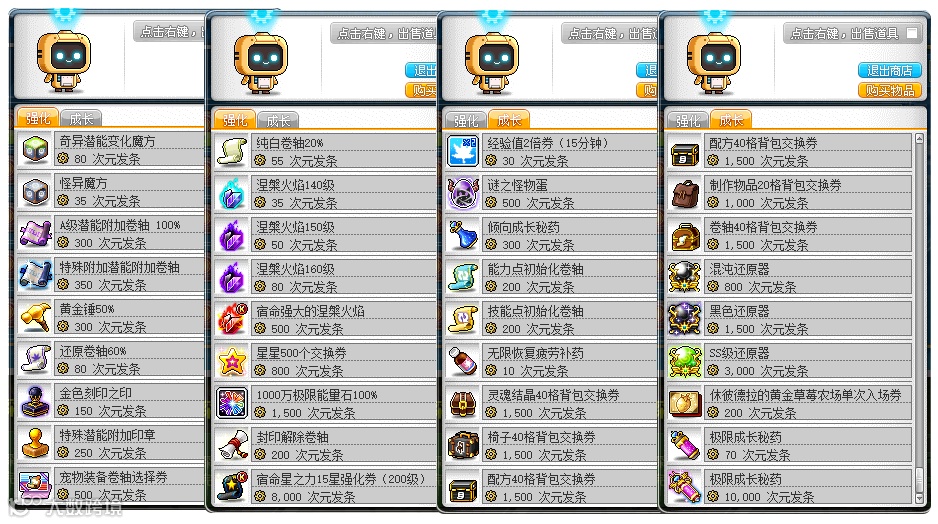Click the scrollbar up arrow in rightmost list
938x524 pixels.
pyautogui.click(x=919, y=139)
